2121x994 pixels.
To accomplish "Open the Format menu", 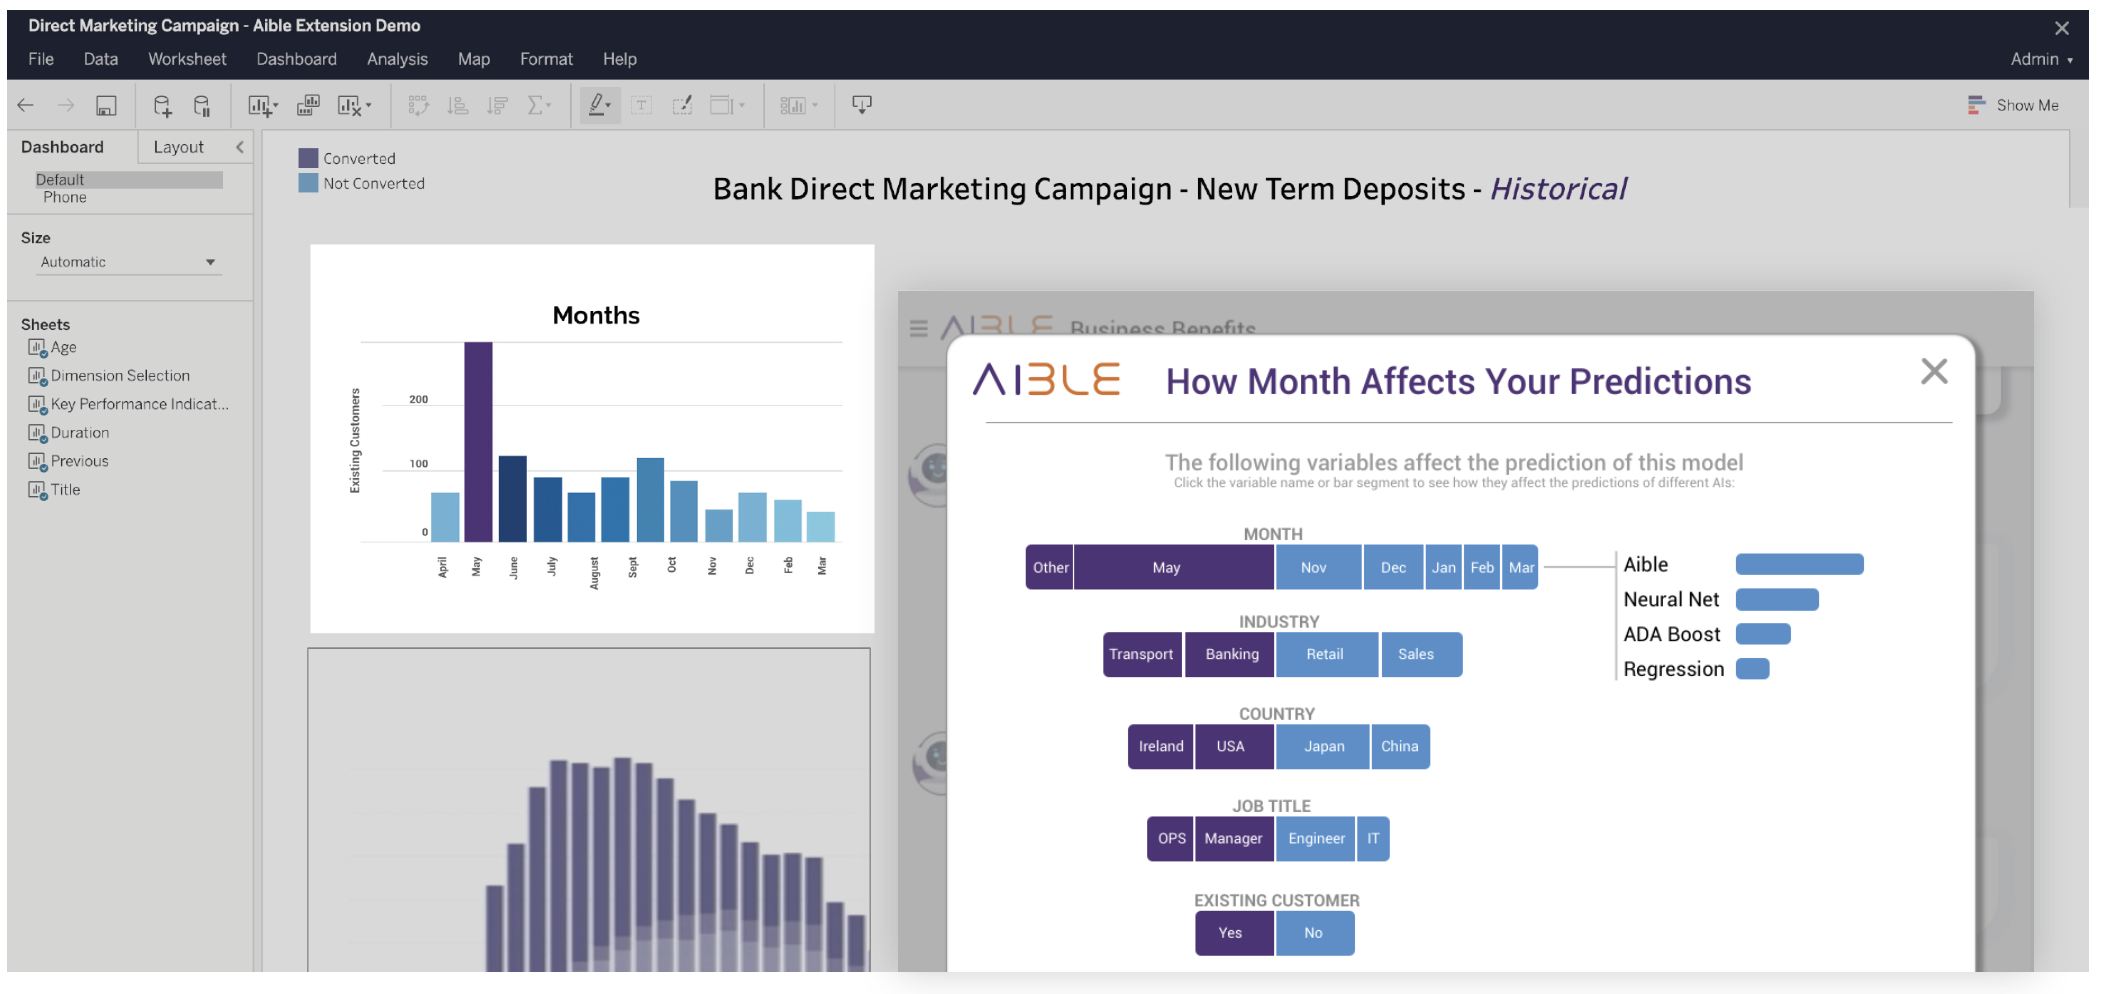I will pos(546,59).
